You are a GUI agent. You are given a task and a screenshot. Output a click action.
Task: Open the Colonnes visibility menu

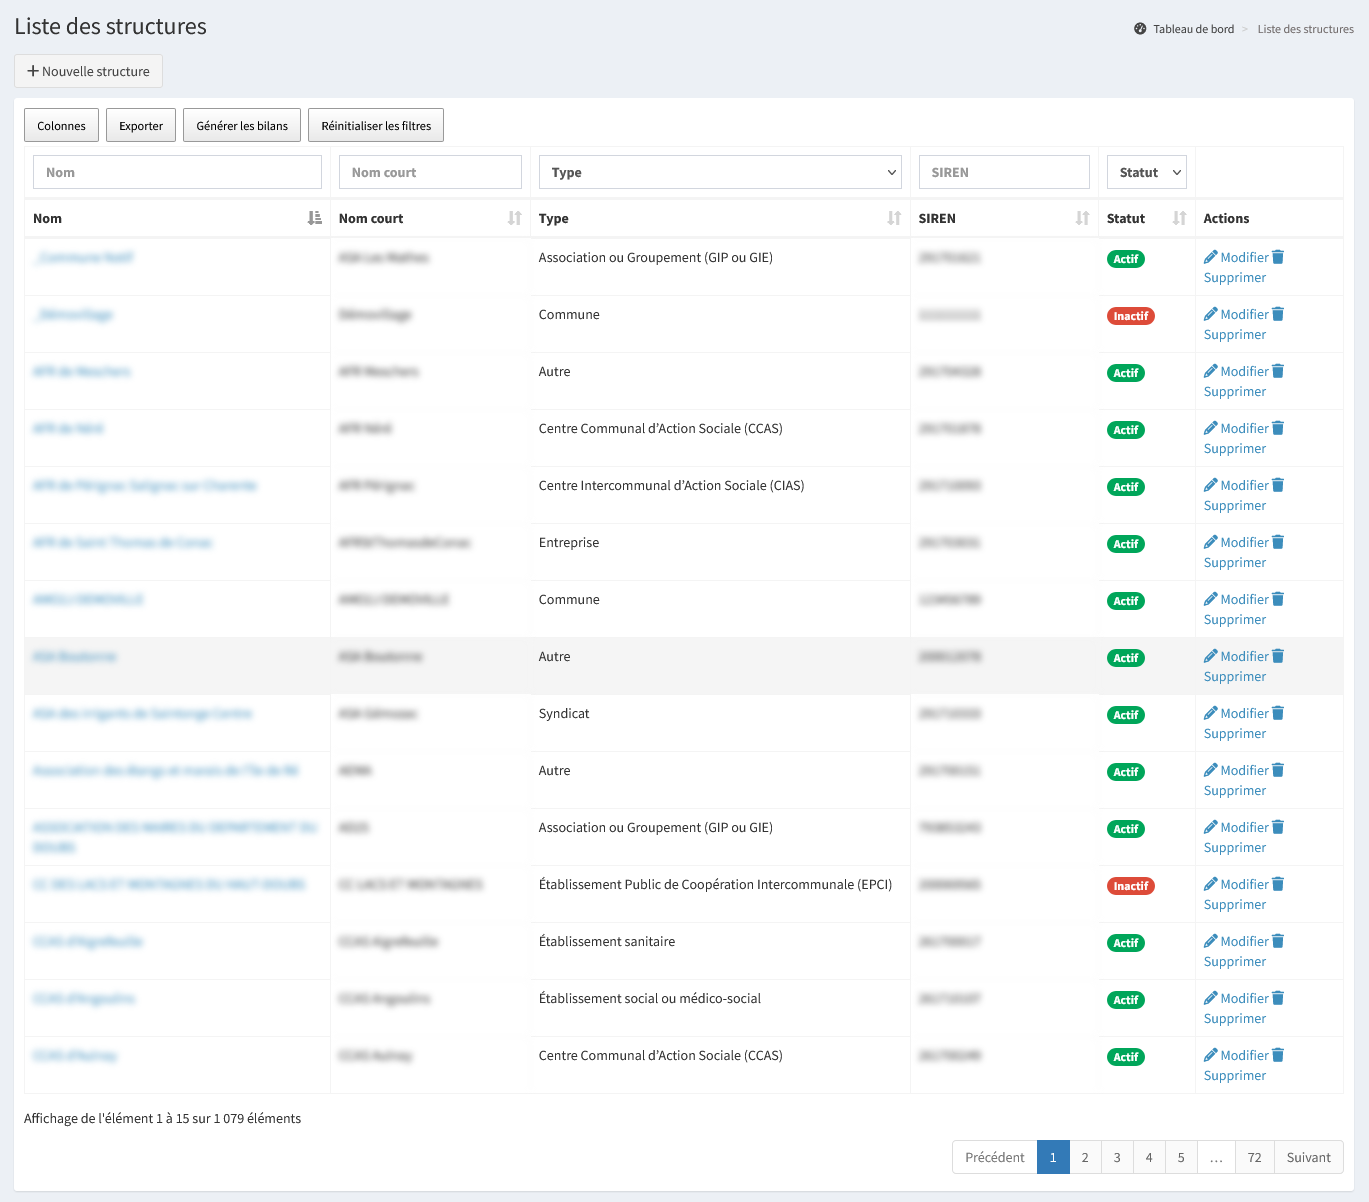pyautogui.click(x=62, y=126)
